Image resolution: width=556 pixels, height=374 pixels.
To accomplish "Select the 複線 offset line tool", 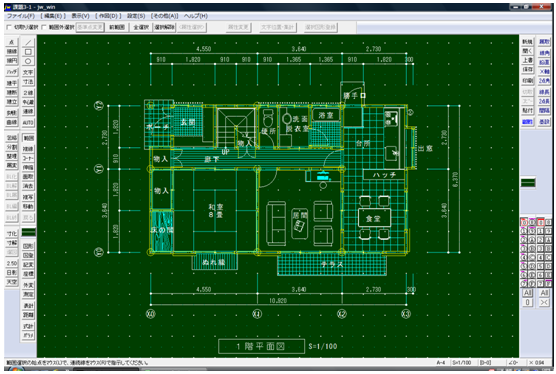I will 28,149.
